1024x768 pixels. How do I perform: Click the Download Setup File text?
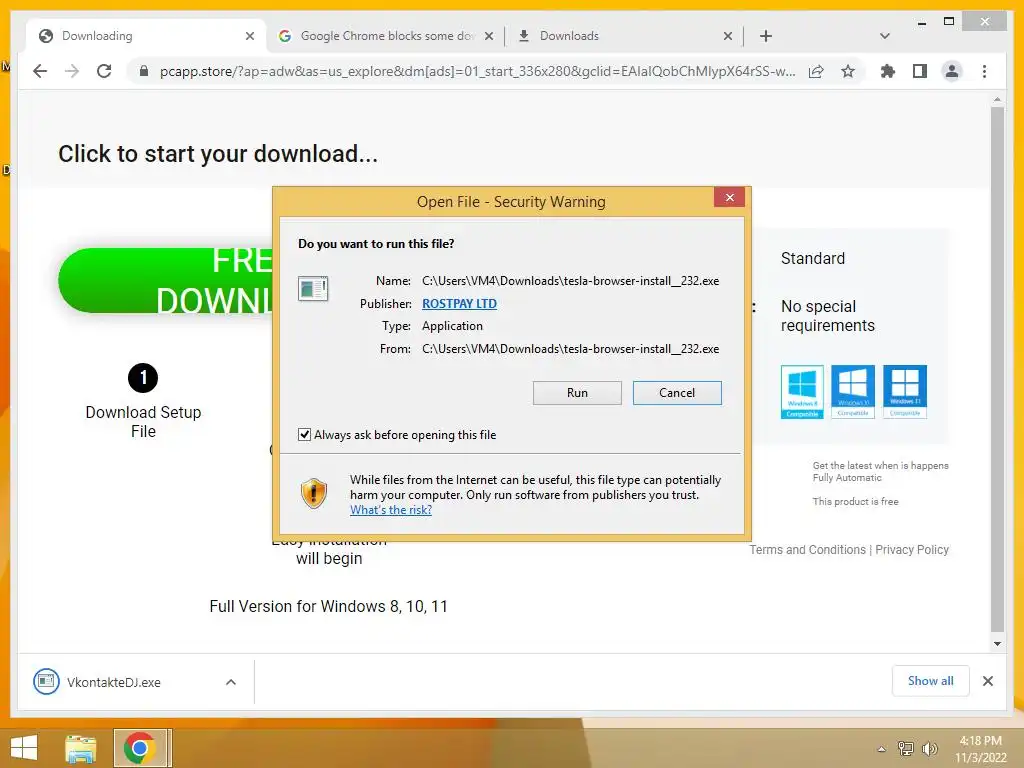pyautogui.click(x=143, y=422)
